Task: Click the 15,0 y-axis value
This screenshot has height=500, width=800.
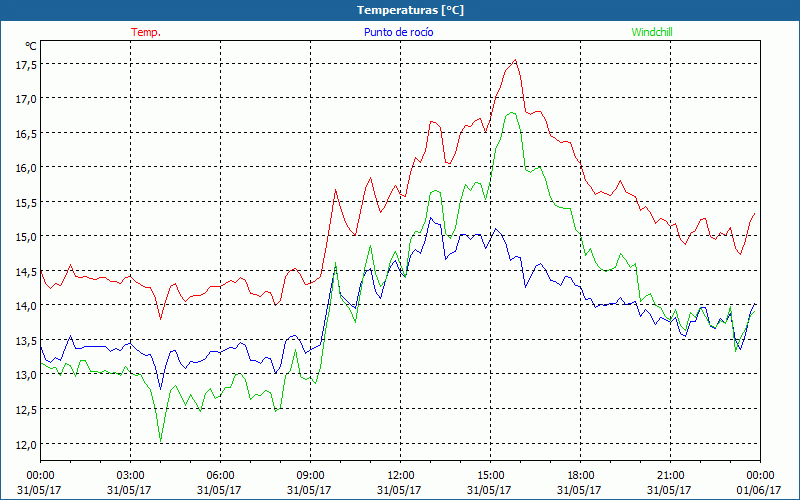Action: [27, 237]
